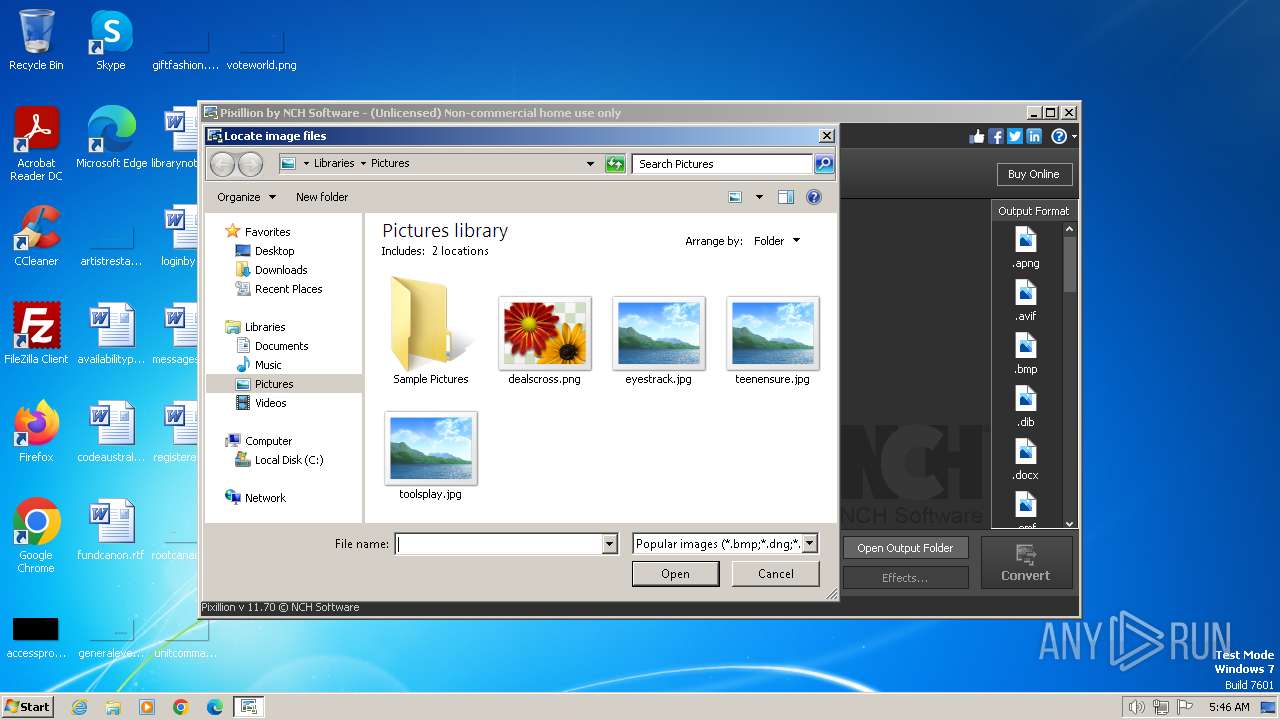1280x720 pixels.
Task: Click the clock in system tray
Action: coord(1229,707)
